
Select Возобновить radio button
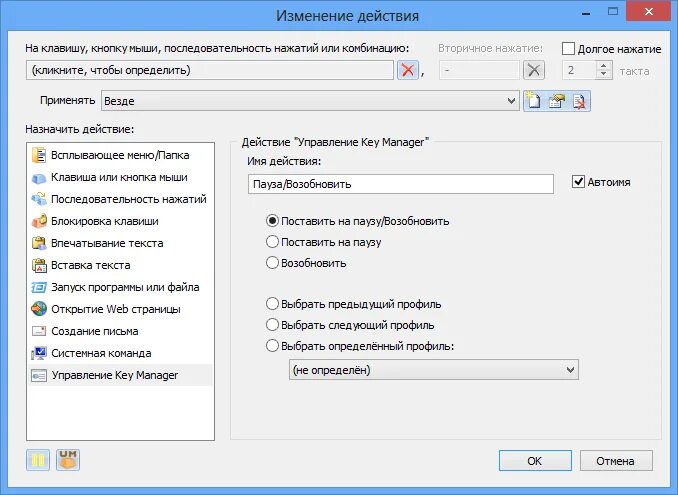[x=272, y=262]
